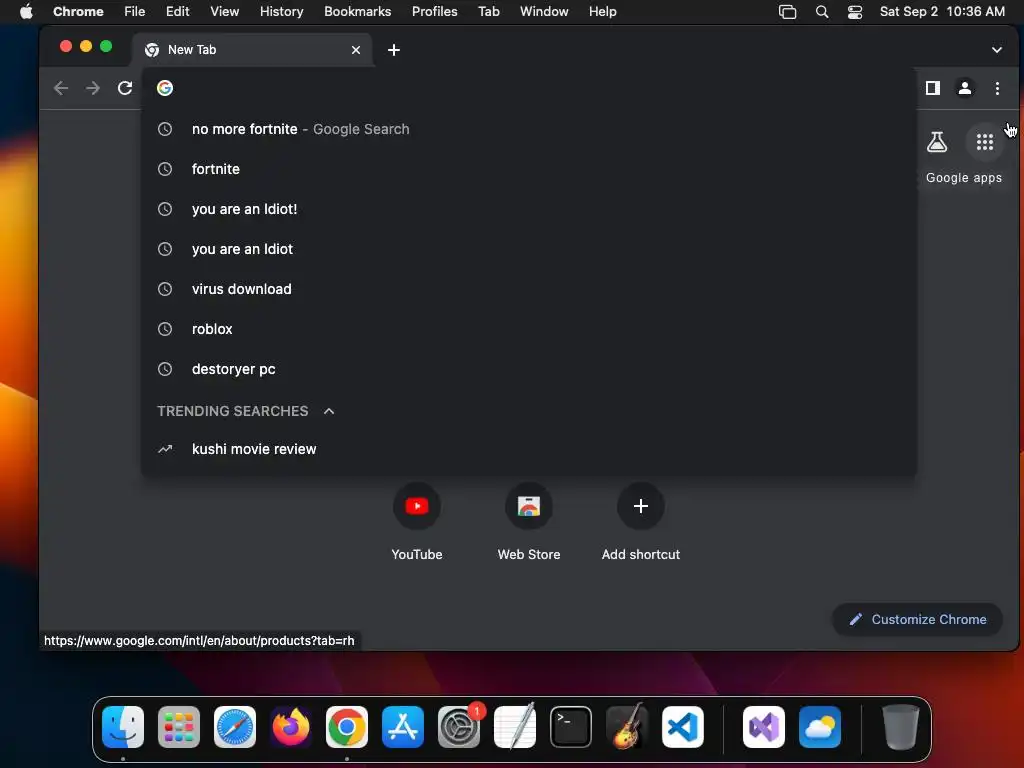Open the Profiles menu
The image size is (1024, 768).
[434, 12]
